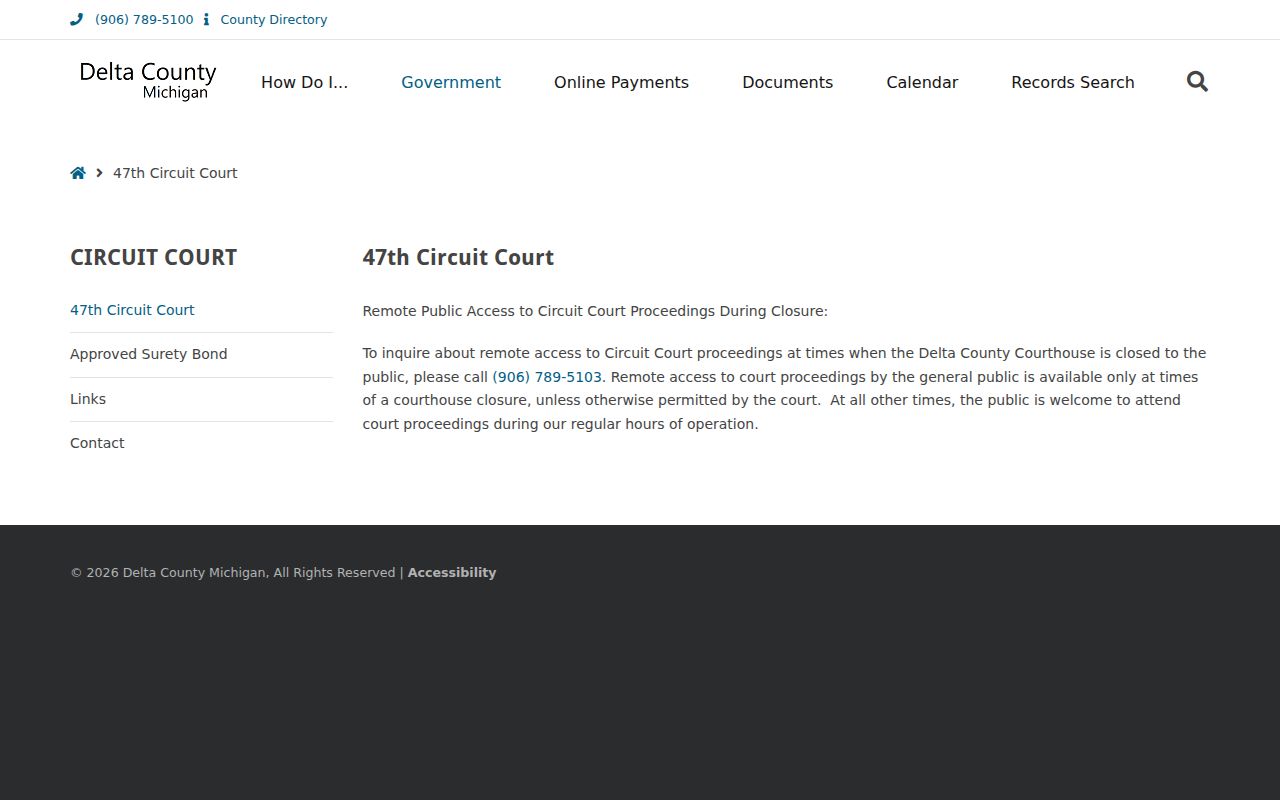Click the search magnifier icon
The height and width of the screenshot is (800, 1280).
[x=1197, y=82]
